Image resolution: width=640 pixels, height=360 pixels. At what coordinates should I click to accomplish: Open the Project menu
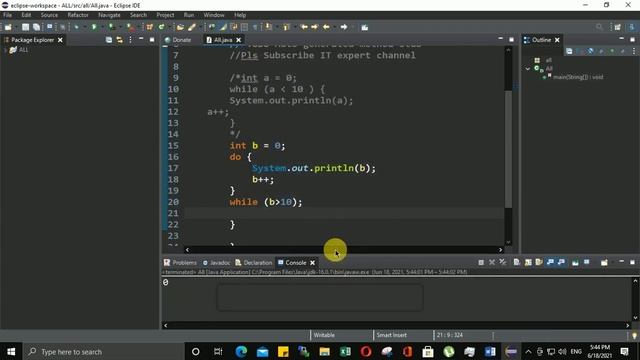(165, 15)
